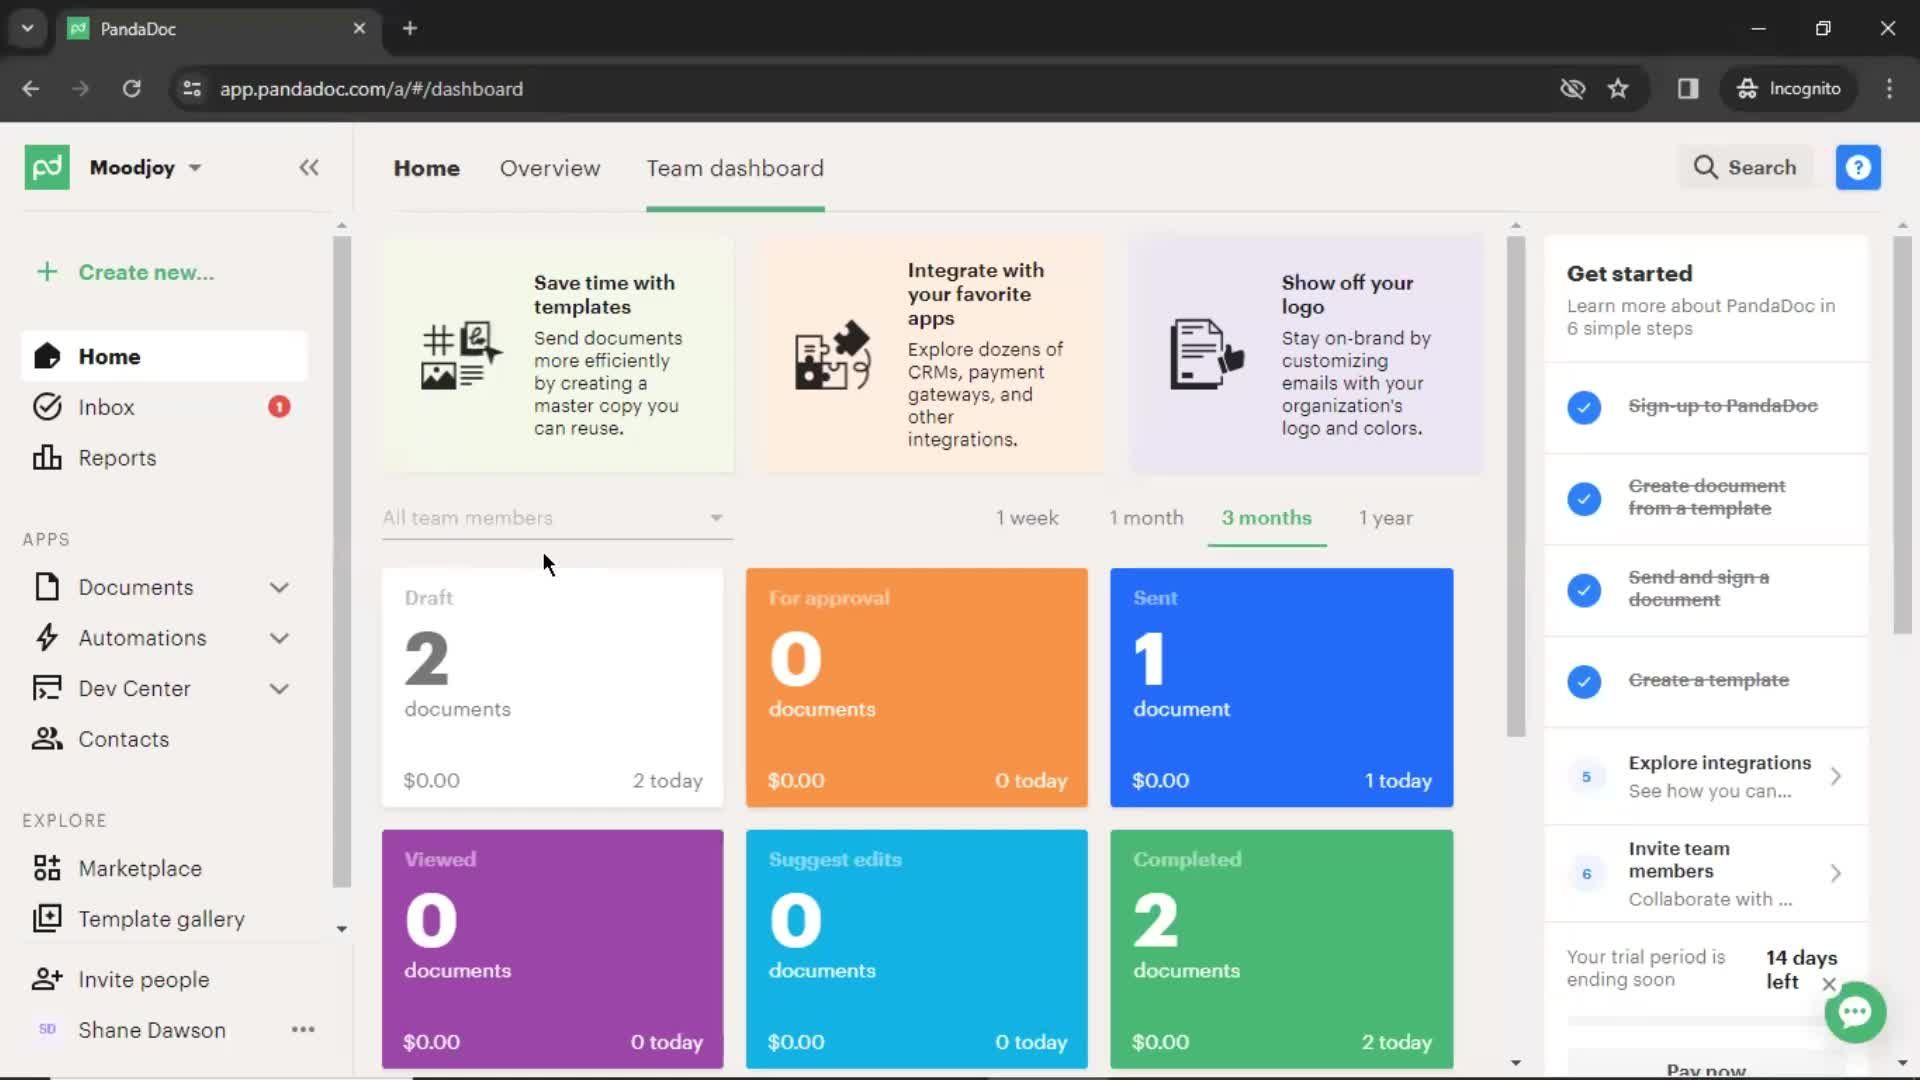Toggle the Send and sign document step
The height and width of the screenshot is (1080, 1920).
tap(1584, 589)
